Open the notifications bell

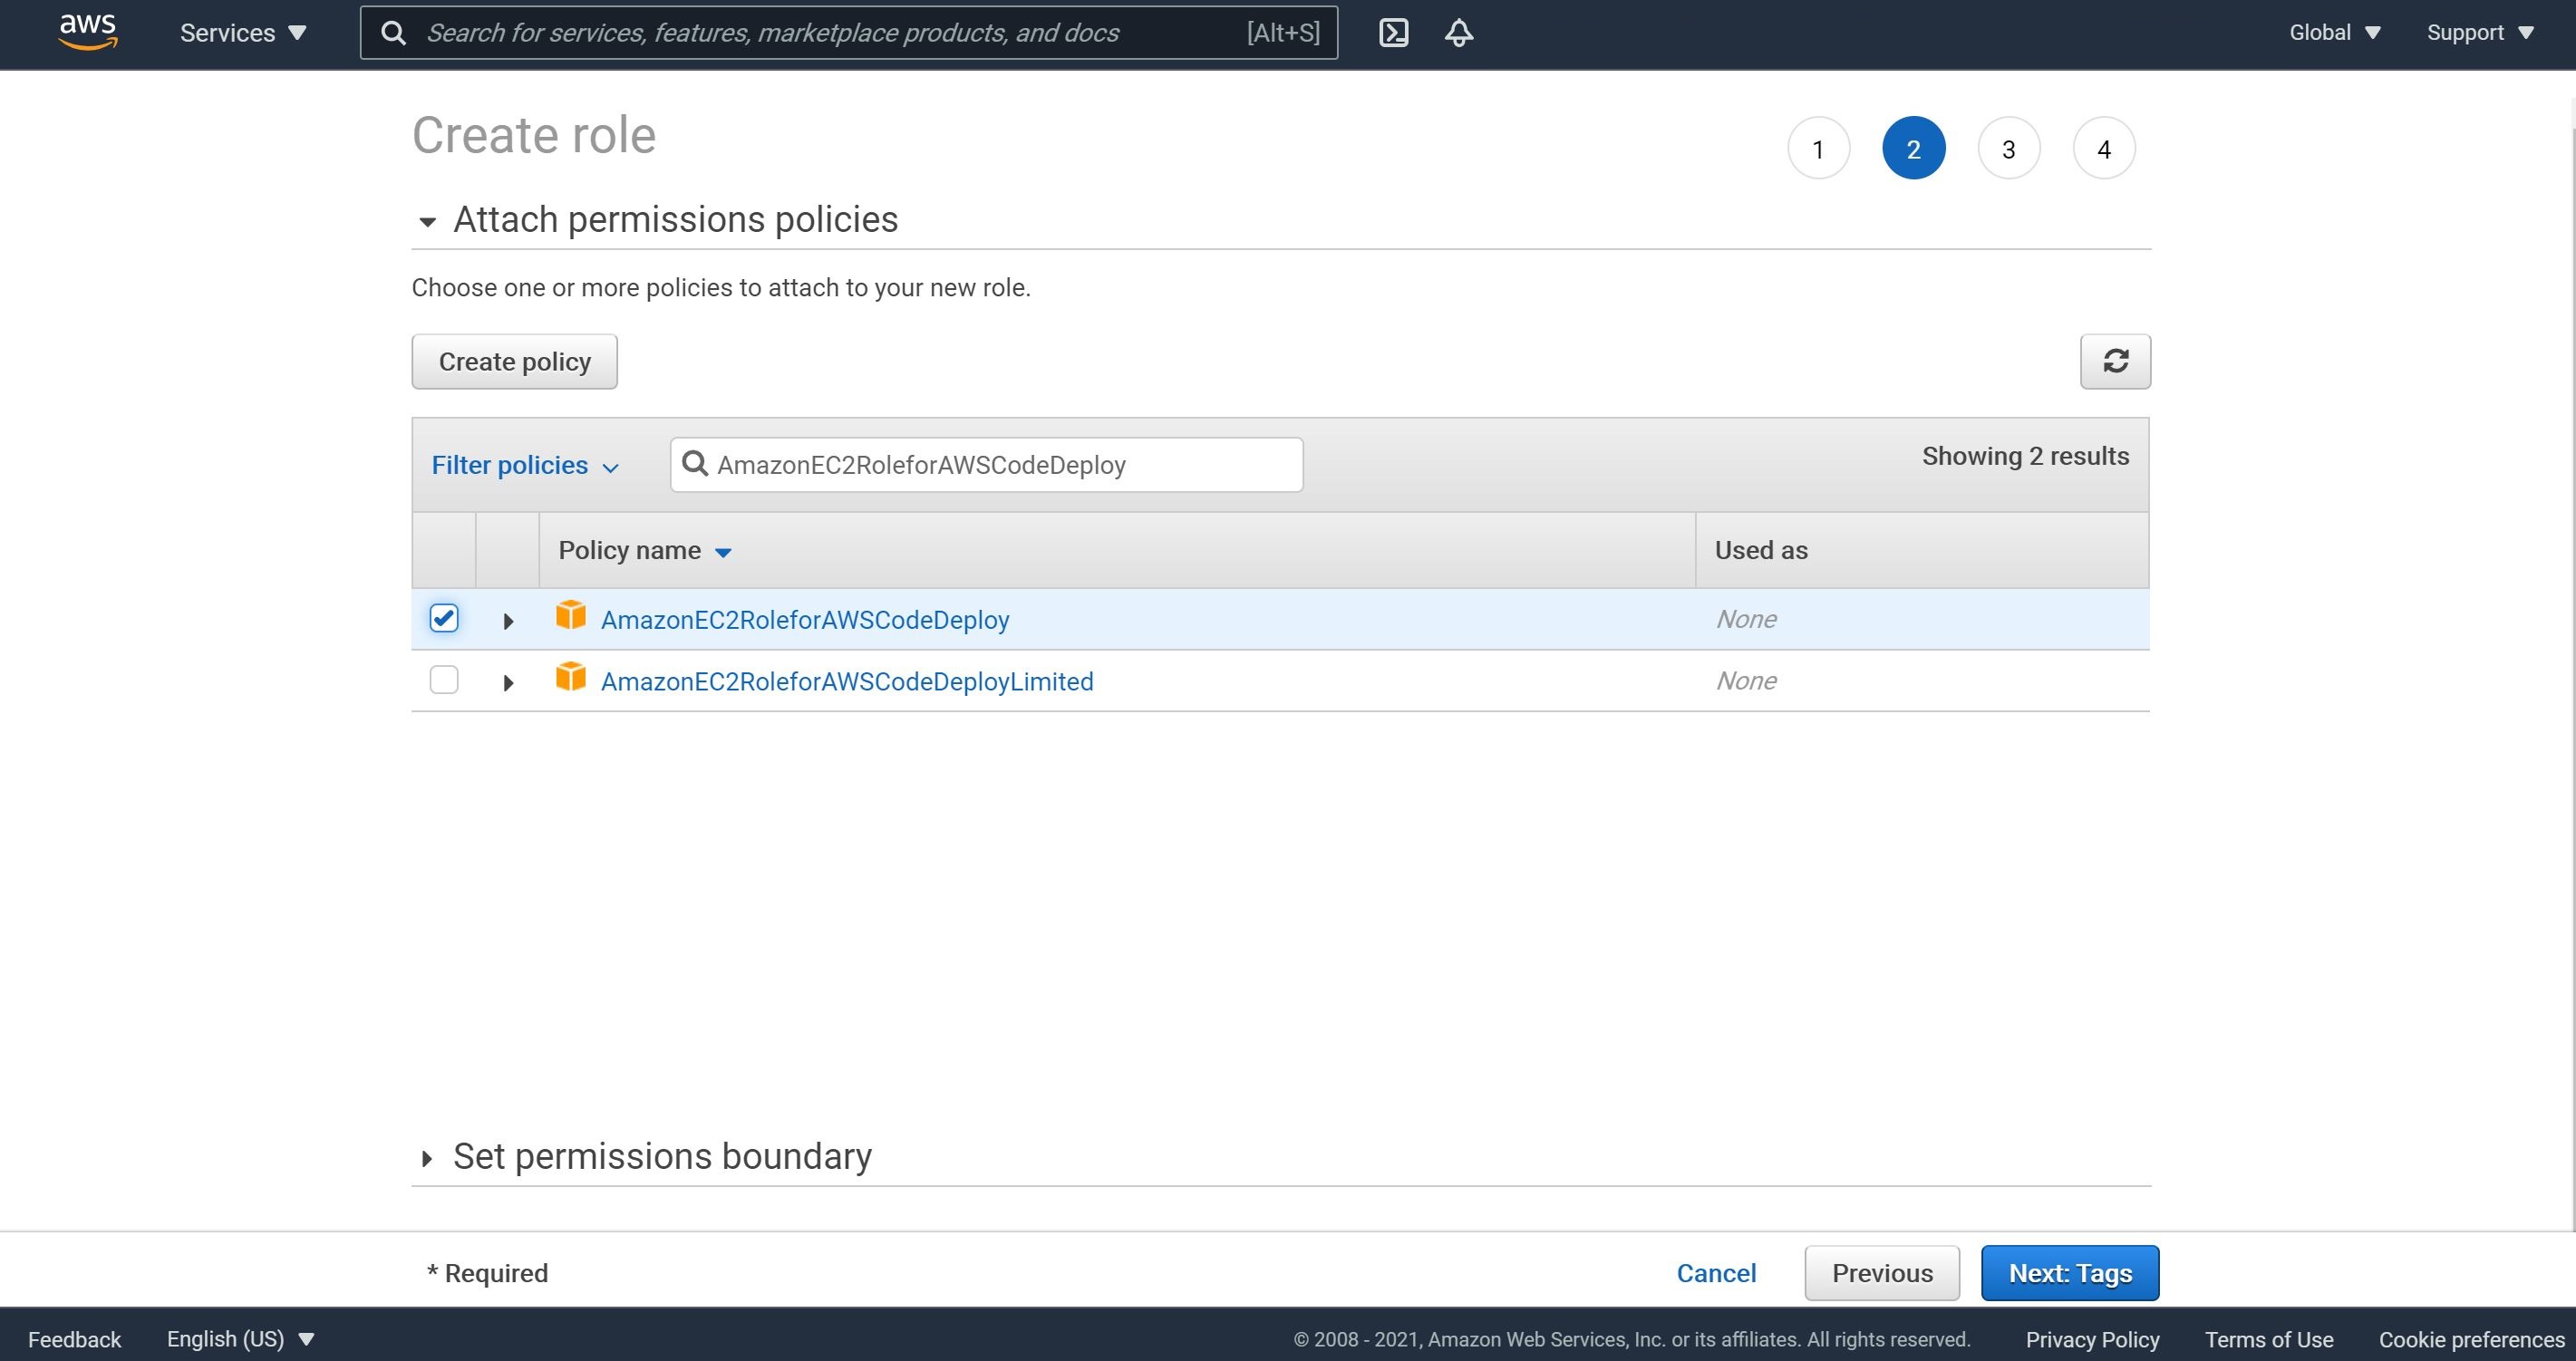pos(1459,33)
